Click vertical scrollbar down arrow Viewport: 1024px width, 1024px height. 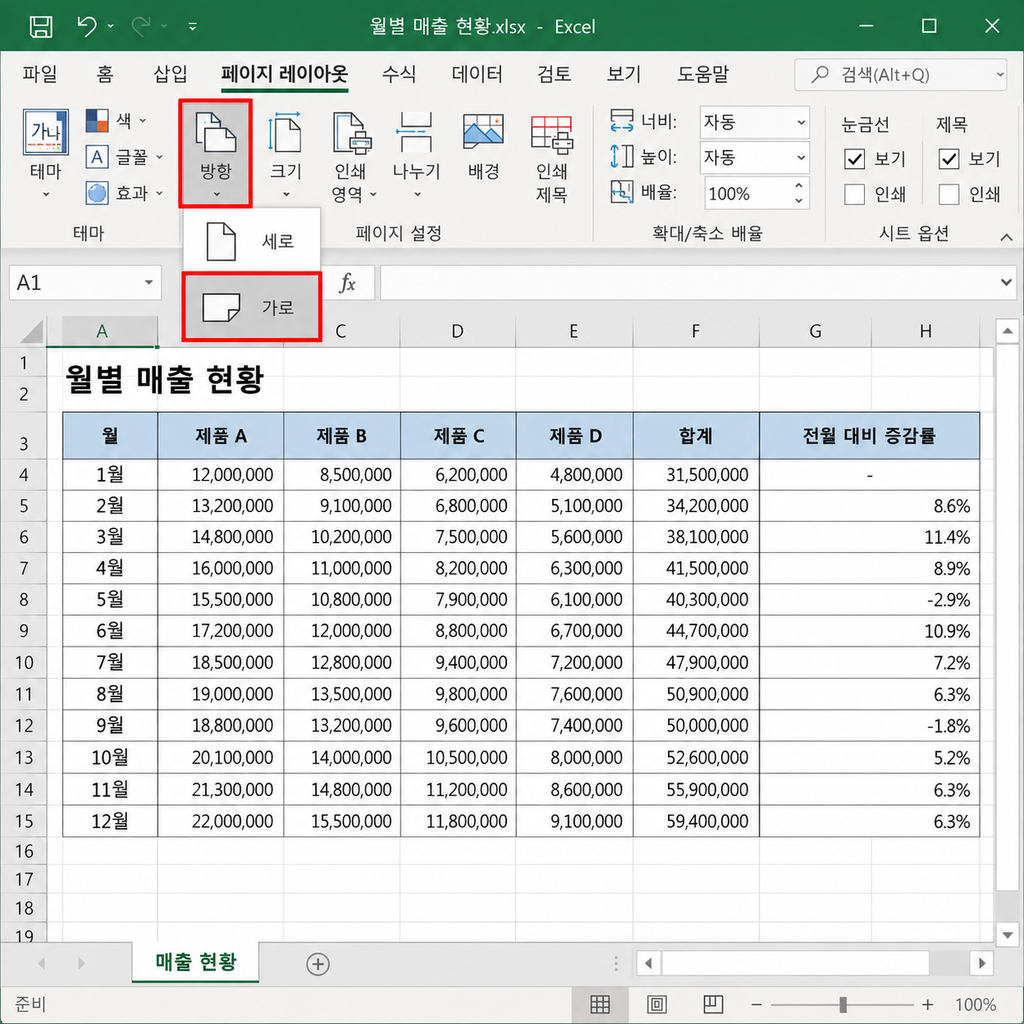coord(1006,935)
